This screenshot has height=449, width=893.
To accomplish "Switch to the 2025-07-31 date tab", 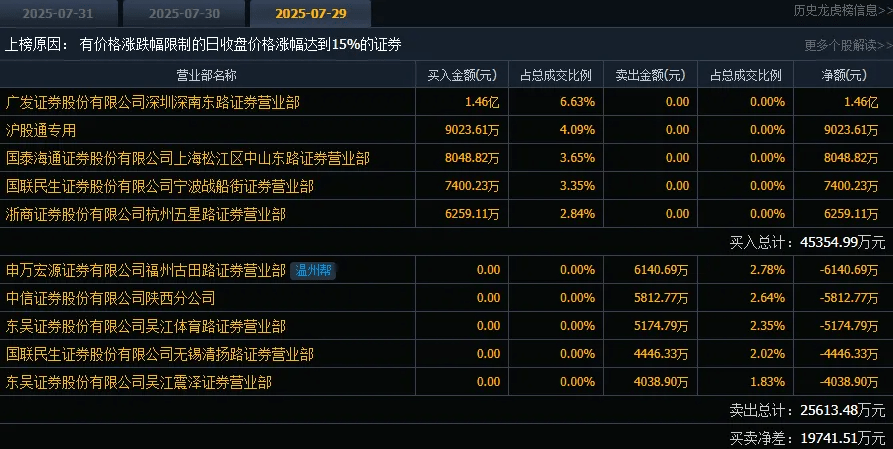I will coord(58,13).
